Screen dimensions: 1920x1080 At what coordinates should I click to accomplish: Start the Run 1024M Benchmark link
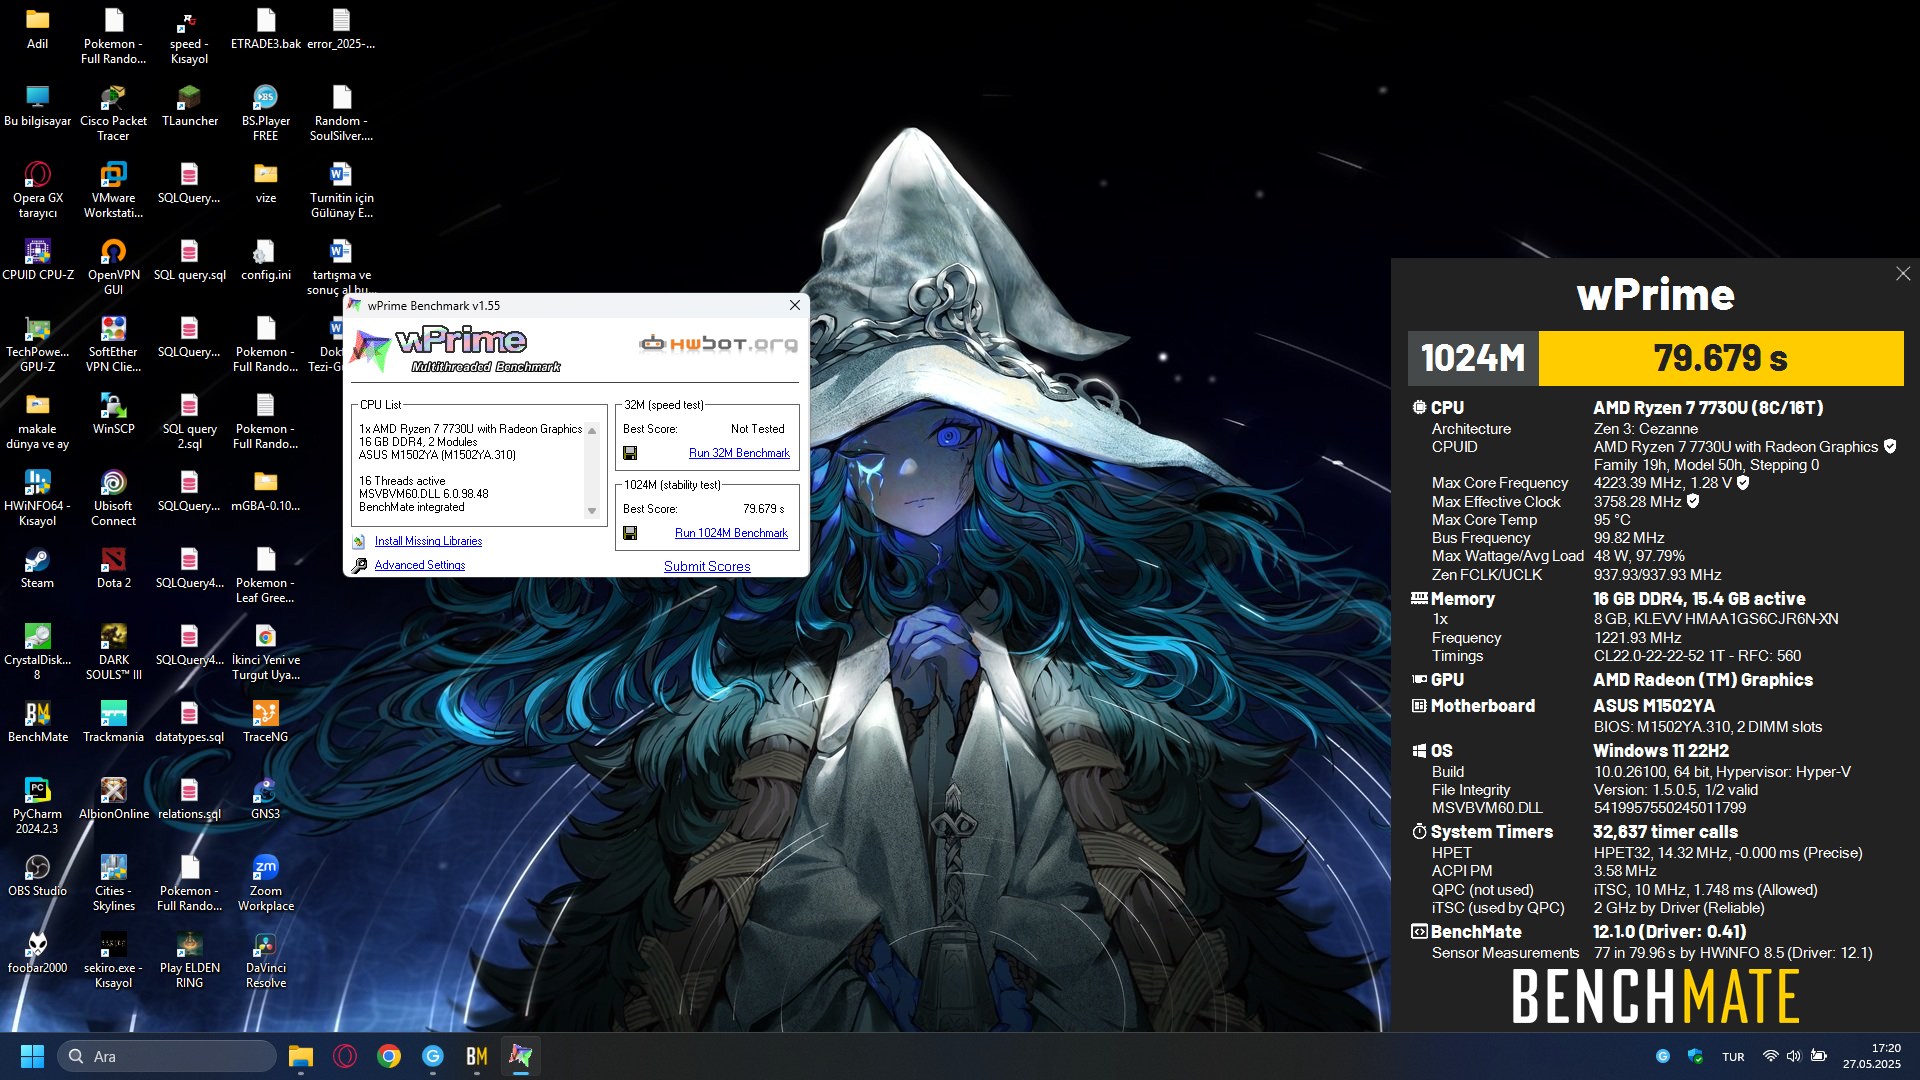tap(731, 533)
